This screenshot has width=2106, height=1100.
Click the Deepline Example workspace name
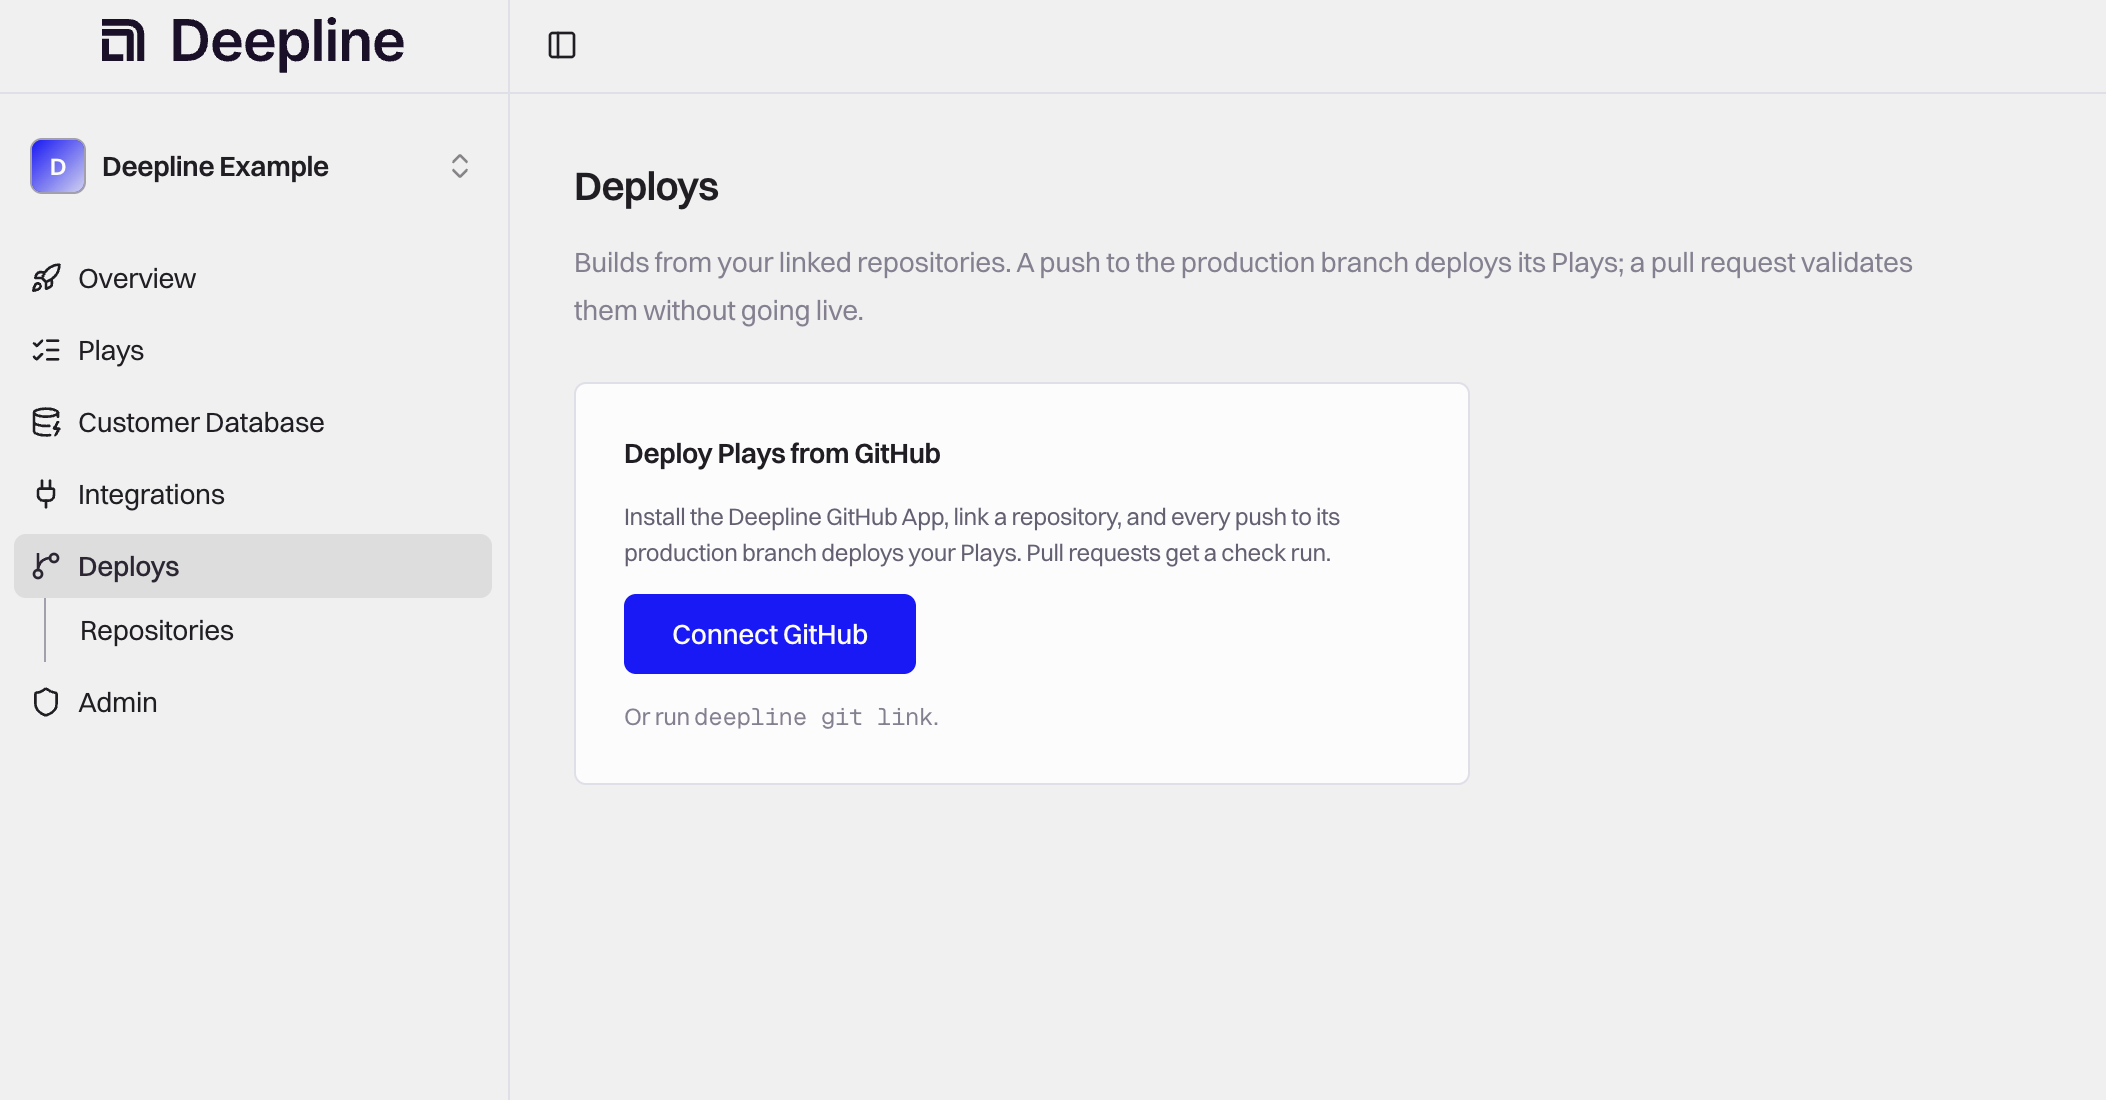(x=215, y=167)
